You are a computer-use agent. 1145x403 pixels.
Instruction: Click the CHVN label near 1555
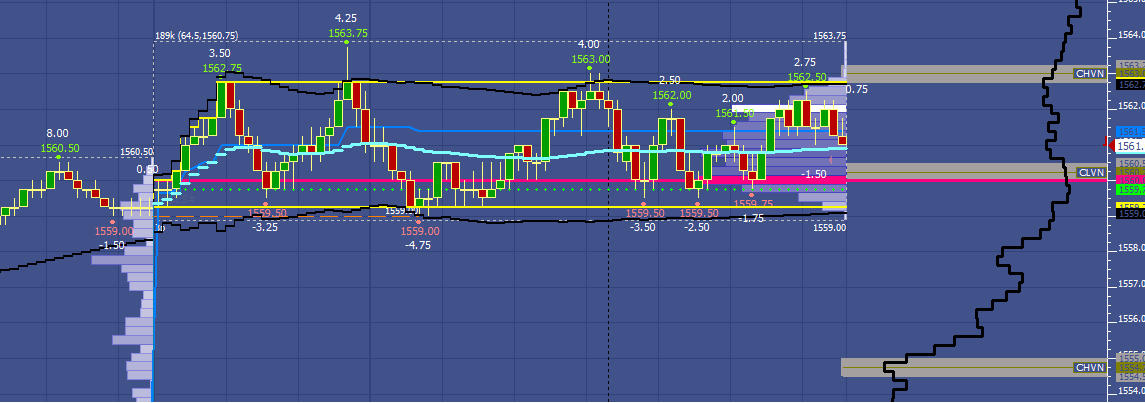[1089, 367]
